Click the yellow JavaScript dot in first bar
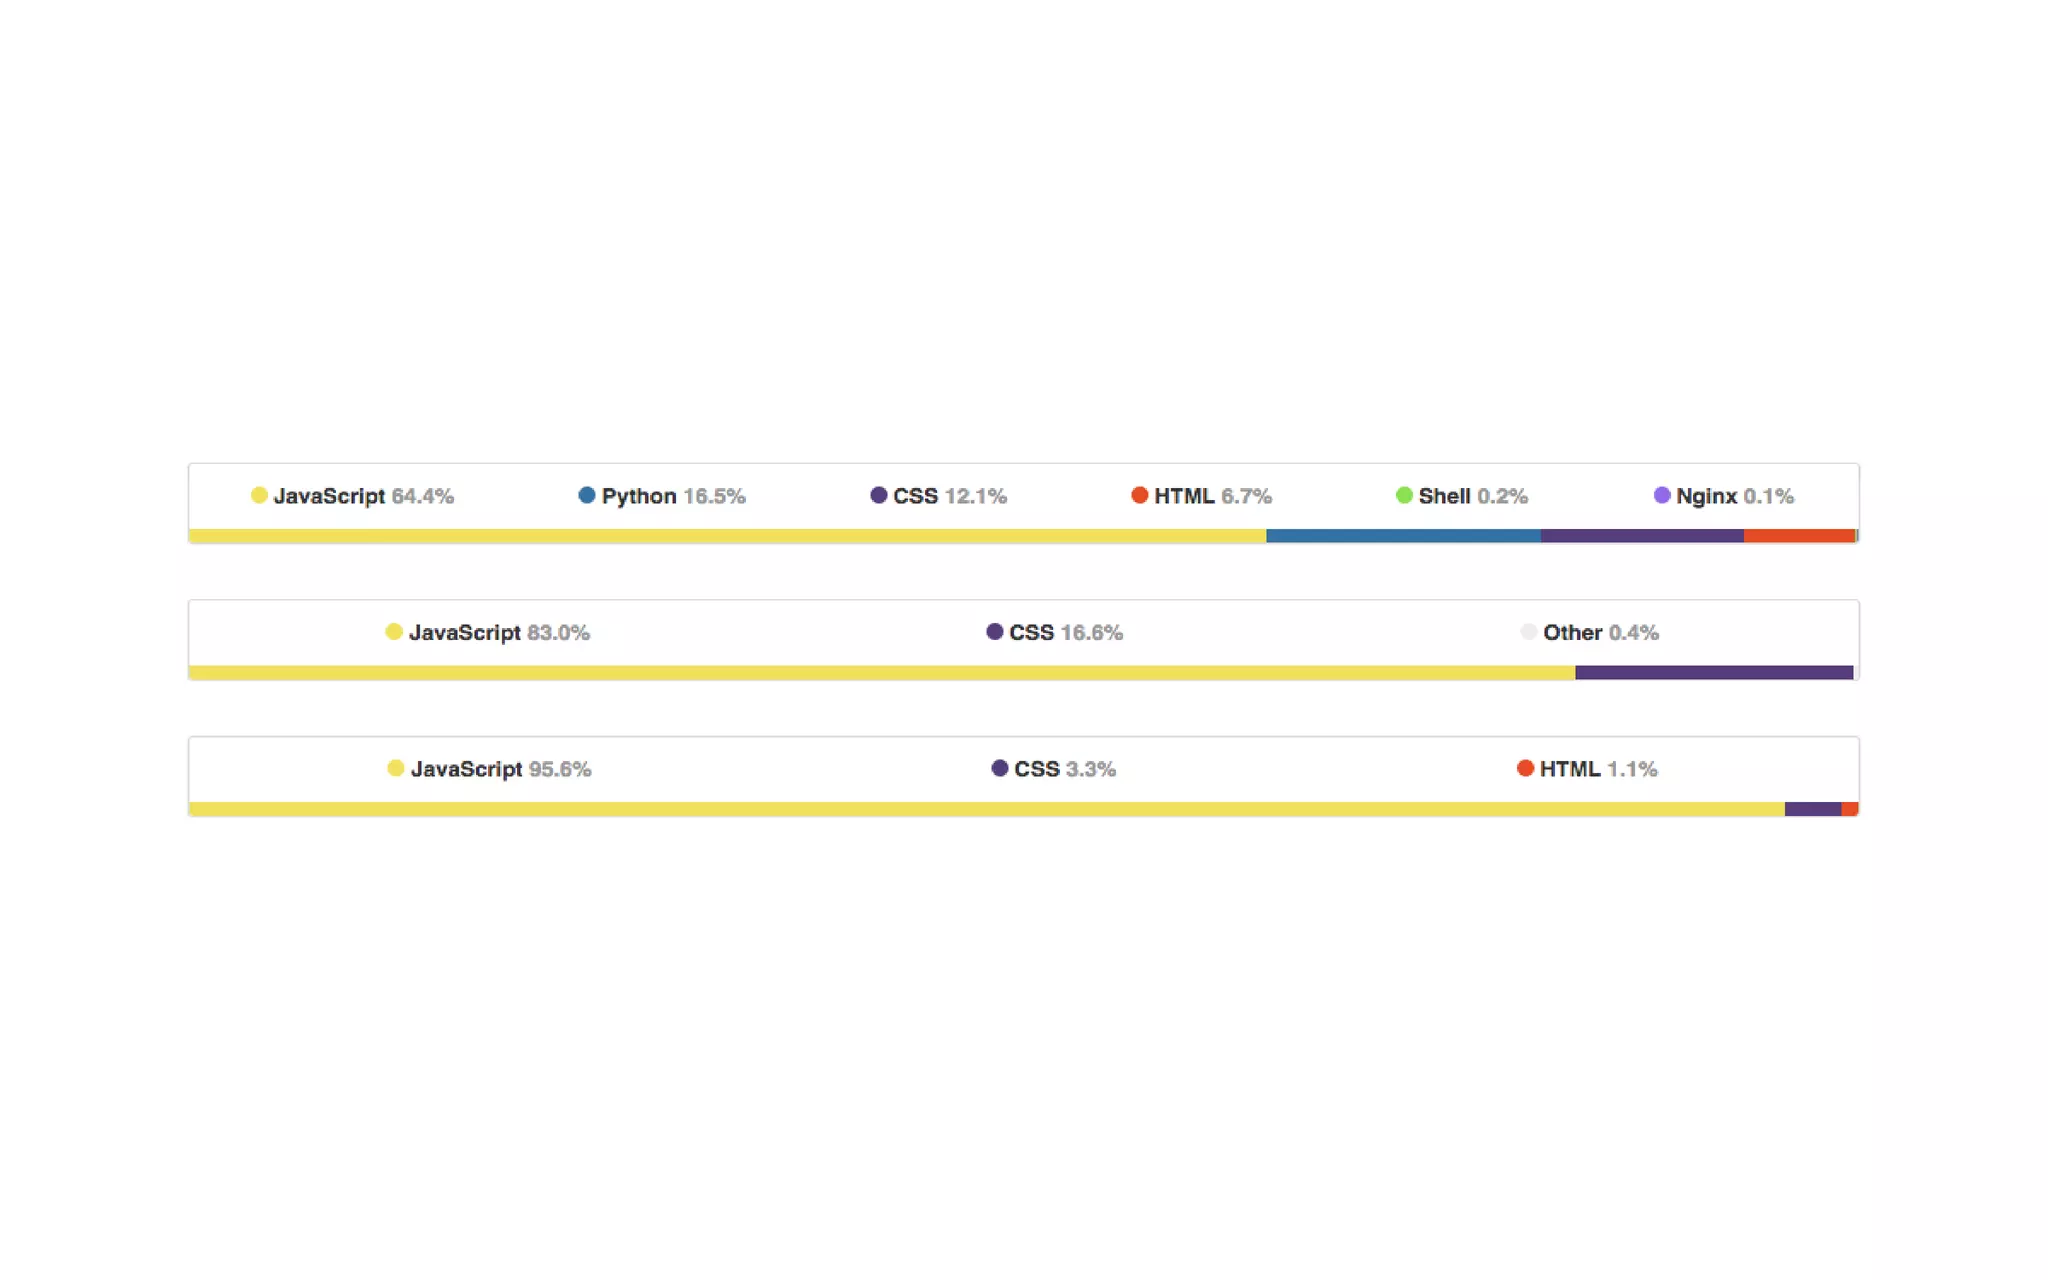 tap(259, 495)
